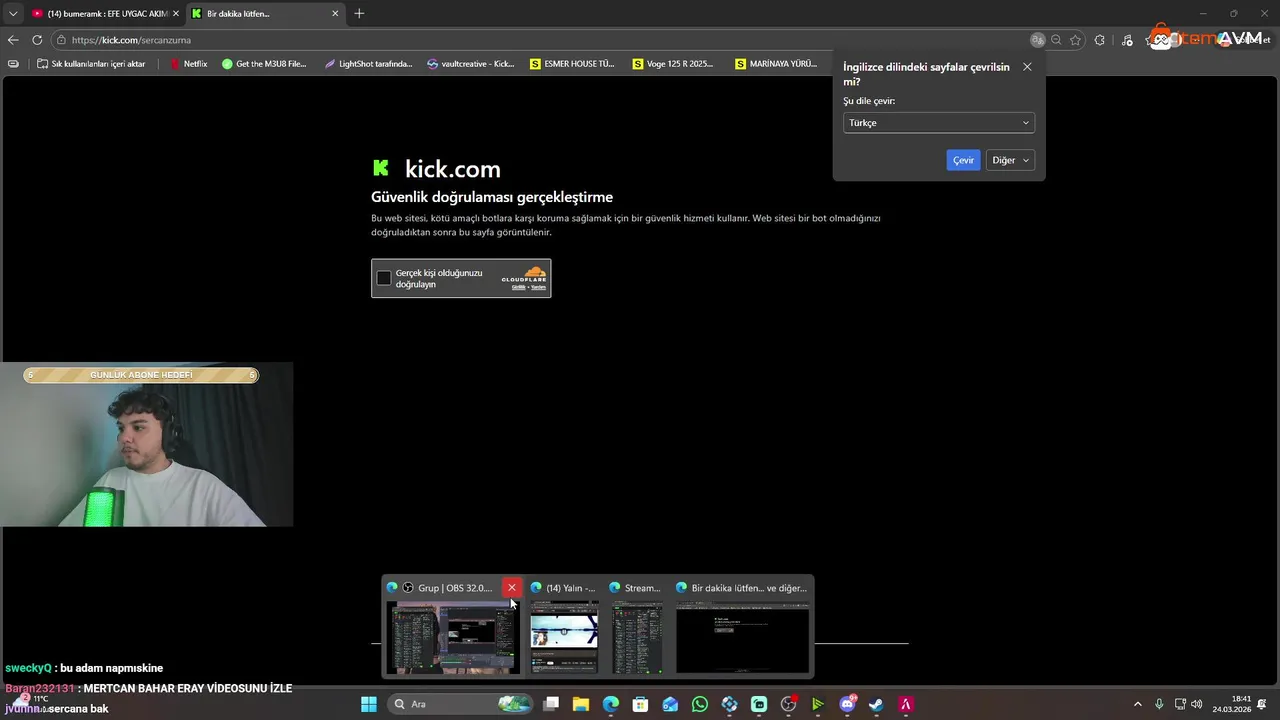Add page to favorites with star icon
The width and height of the screenshot is (1280, 720).
click(1075, 40)
